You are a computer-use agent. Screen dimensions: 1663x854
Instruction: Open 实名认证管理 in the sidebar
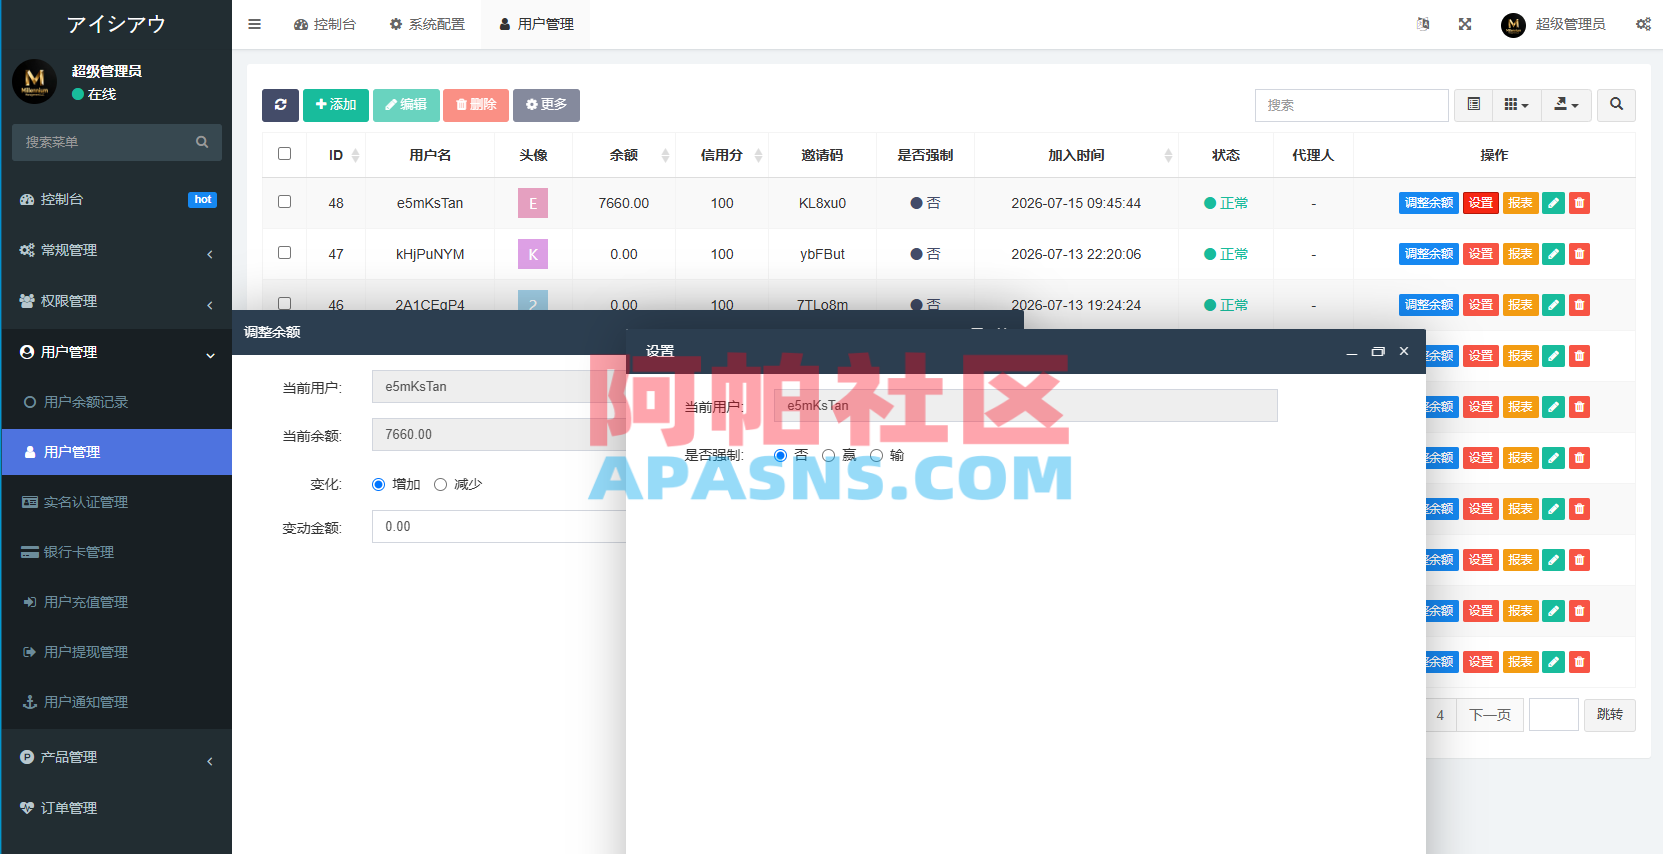pyautogui.click(x=117, y=502)
